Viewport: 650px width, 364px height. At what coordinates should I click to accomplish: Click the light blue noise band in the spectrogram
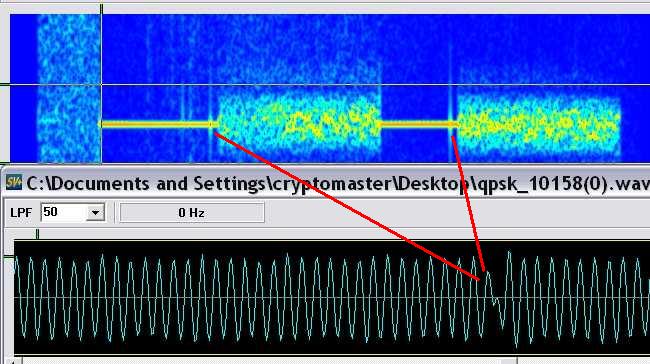pyautogui.click(x=69, y=88)
